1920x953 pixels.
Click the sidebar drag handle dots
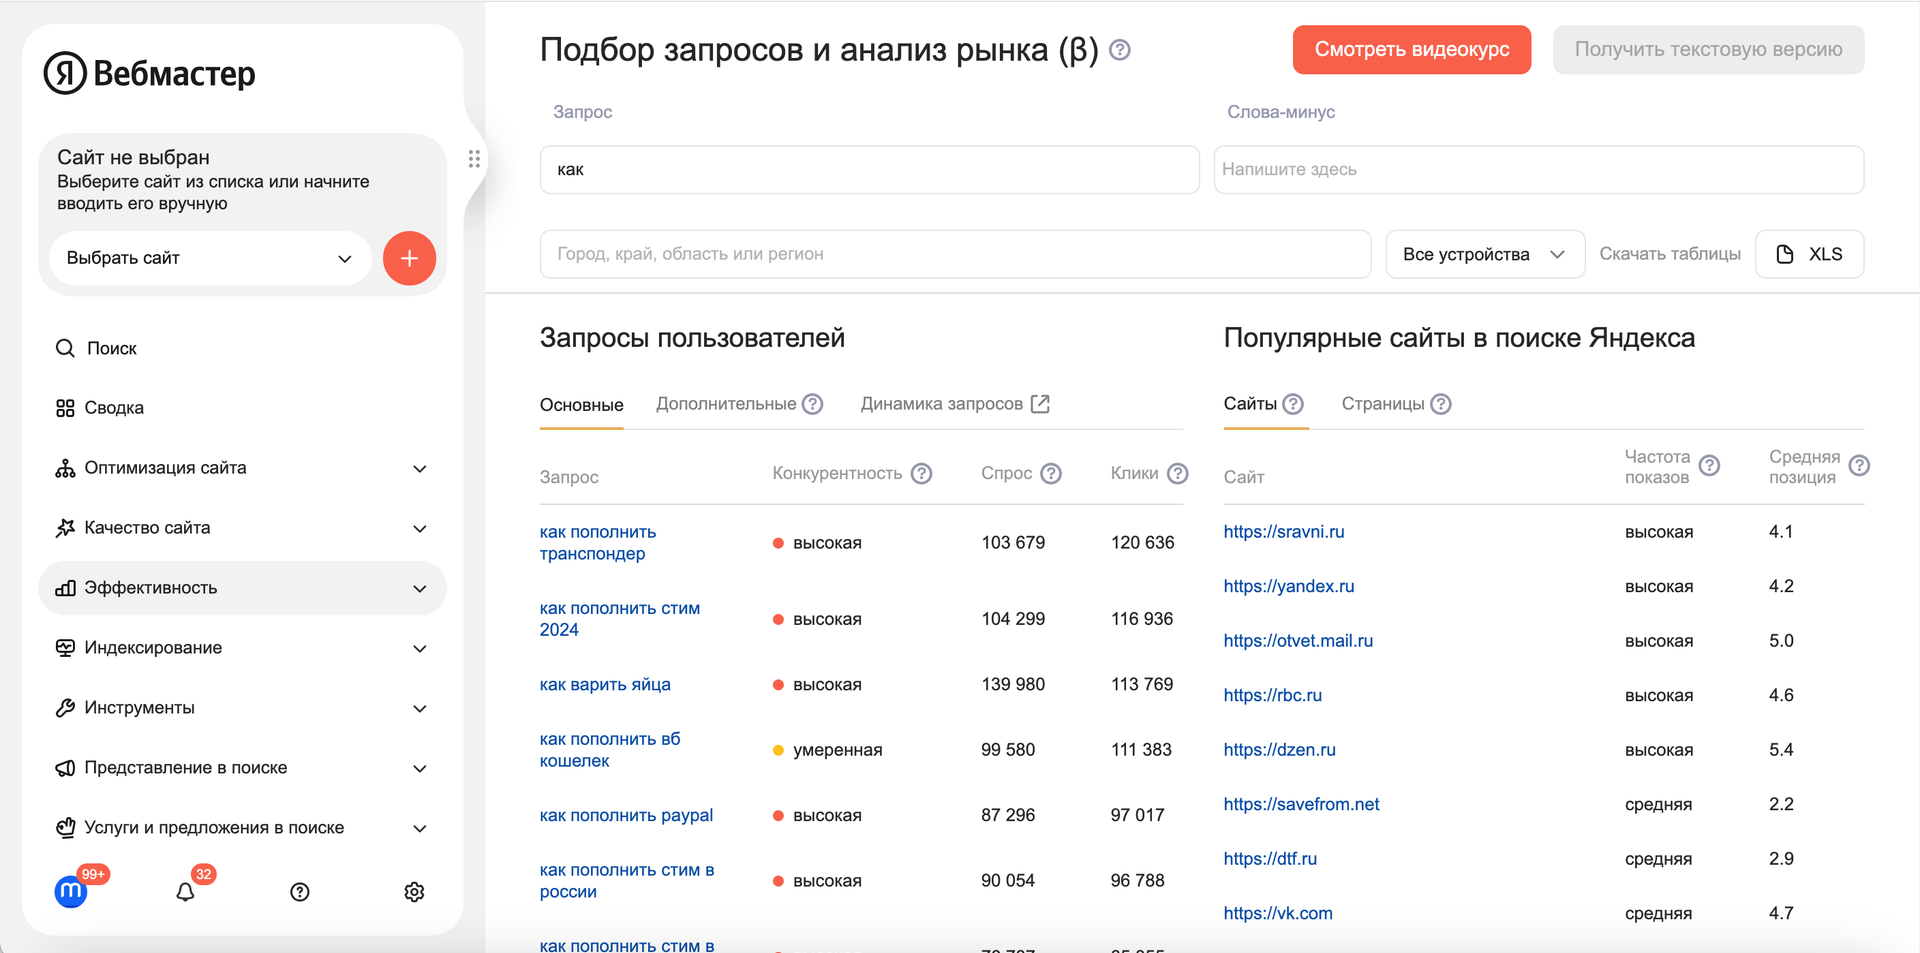474,159
